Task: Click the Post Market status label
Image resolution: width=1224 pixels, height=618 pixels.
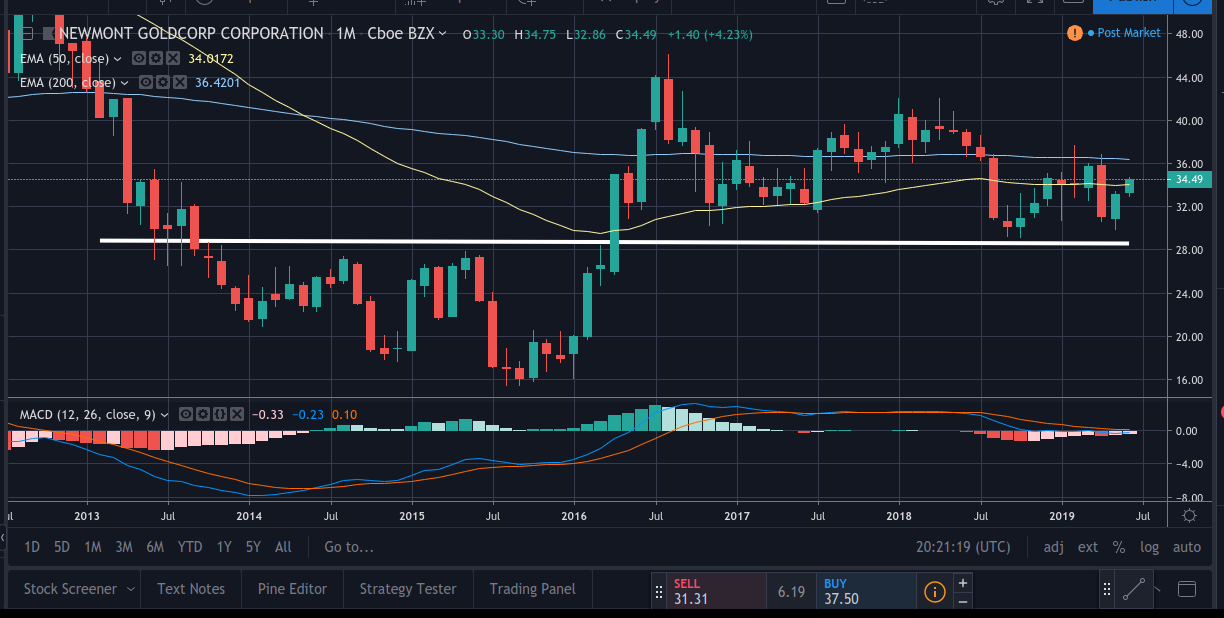Action: [x=1129, y=33]
